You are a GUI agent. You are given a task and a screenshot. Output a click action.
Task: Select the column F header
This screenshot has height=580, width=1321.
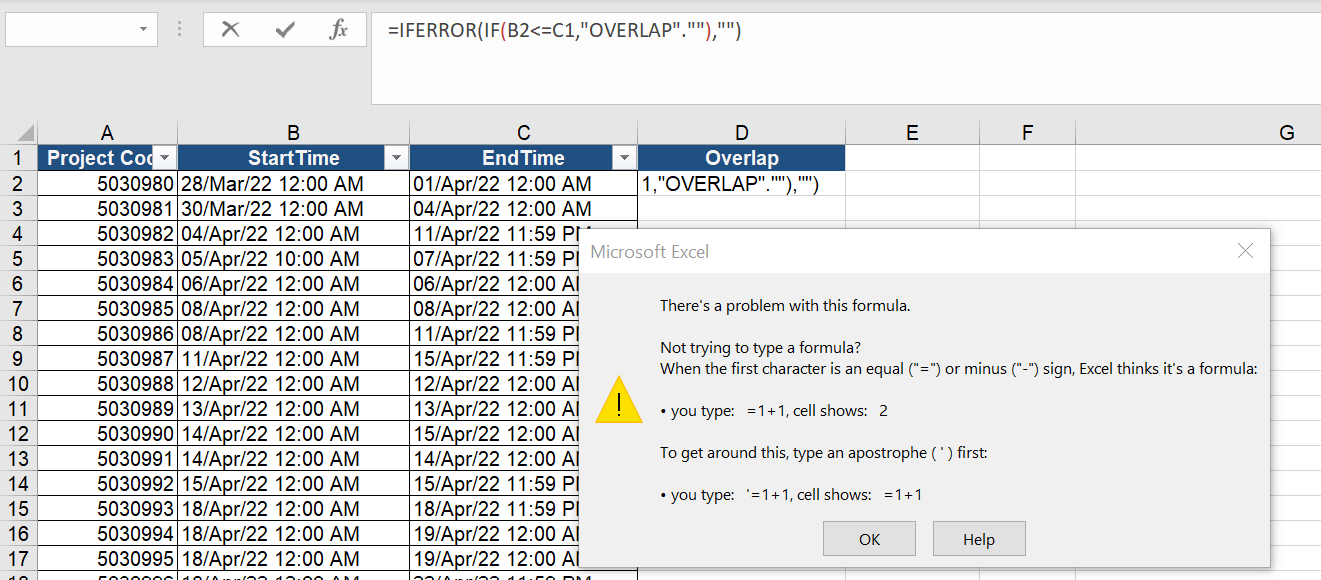tap(1028, 132)
